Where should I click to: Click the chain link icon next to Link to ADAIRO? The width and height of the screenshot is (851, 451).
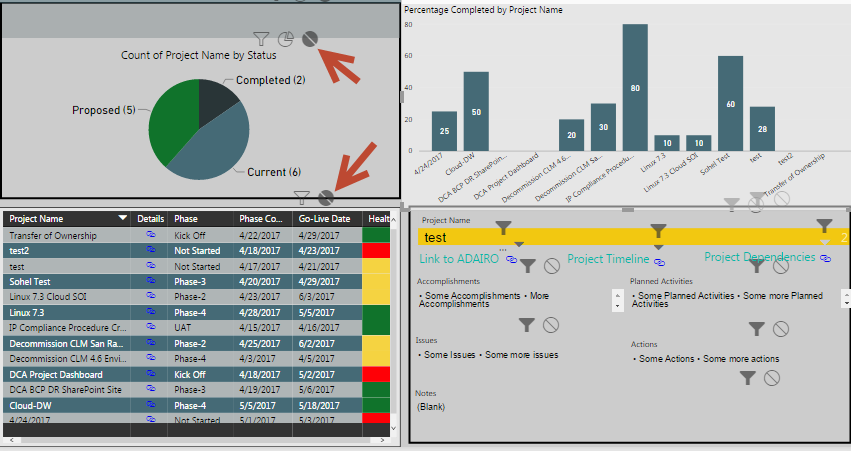click(x=511, y=259)
